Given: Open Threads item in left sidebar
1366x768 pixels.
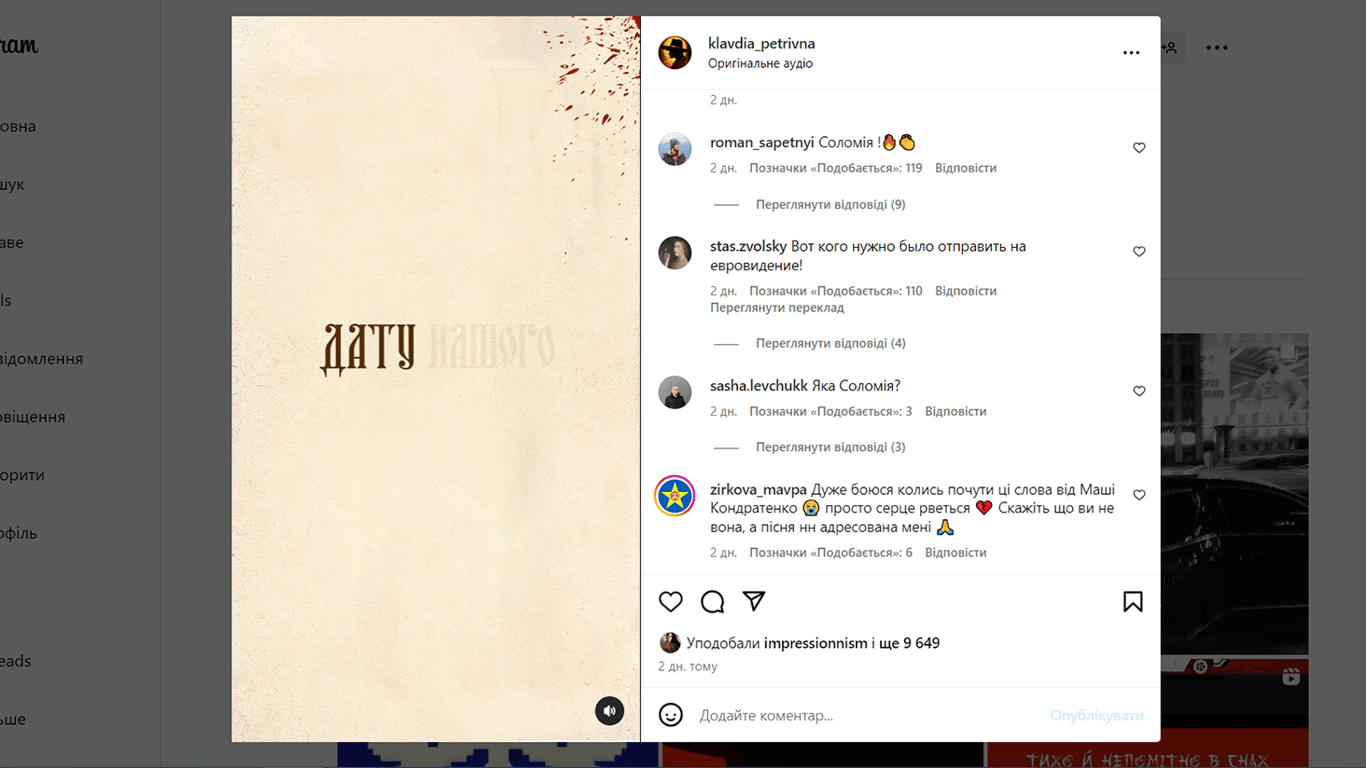Looking at the screenshot, I should click(x=16, y=661).
